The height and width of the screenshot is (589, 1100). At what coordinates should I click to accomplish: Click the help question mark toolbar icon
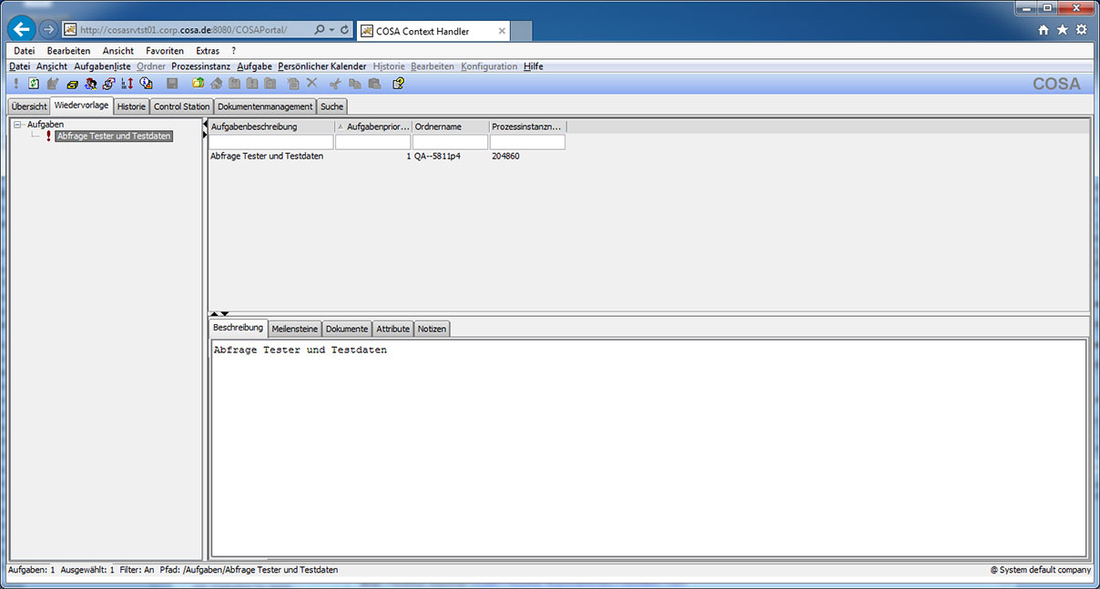(398, 84)
